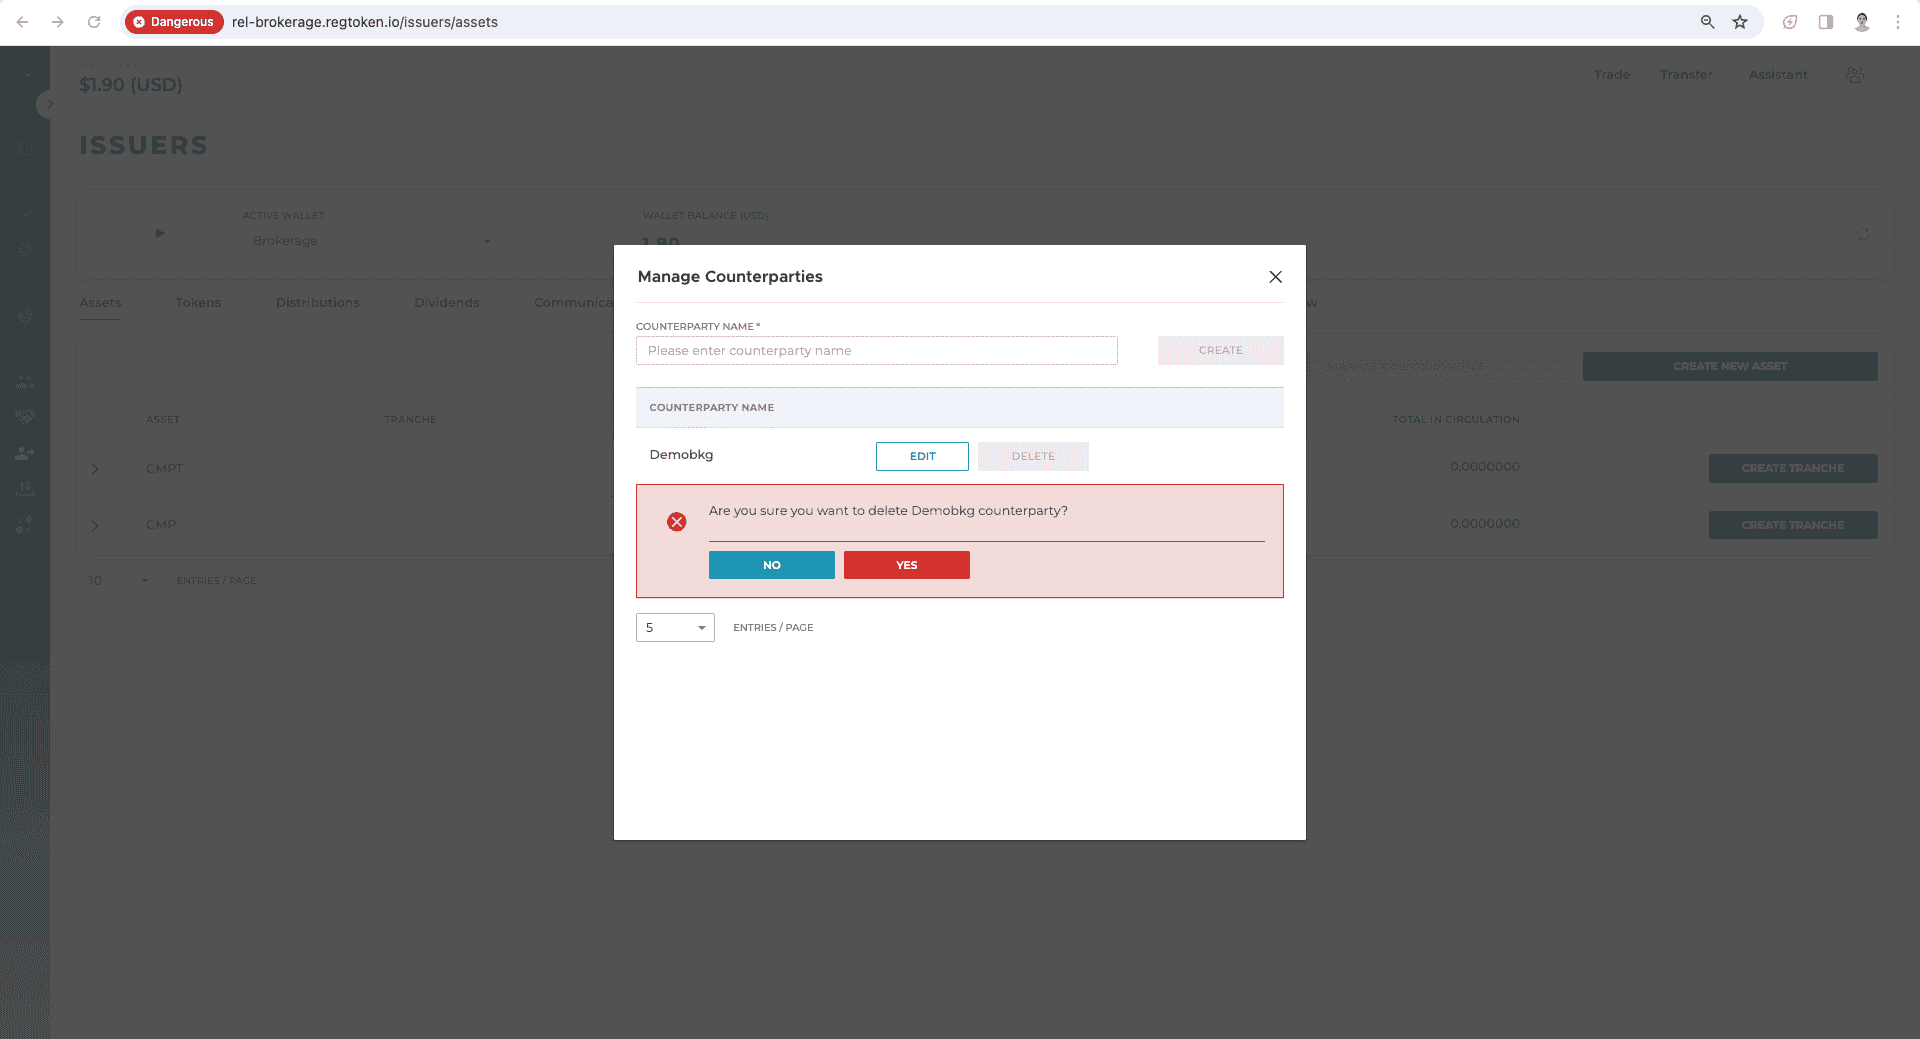Open the 10 entries per page dropdown
This screenshot has width=1920, height=1039.
(x=118, y=580)
